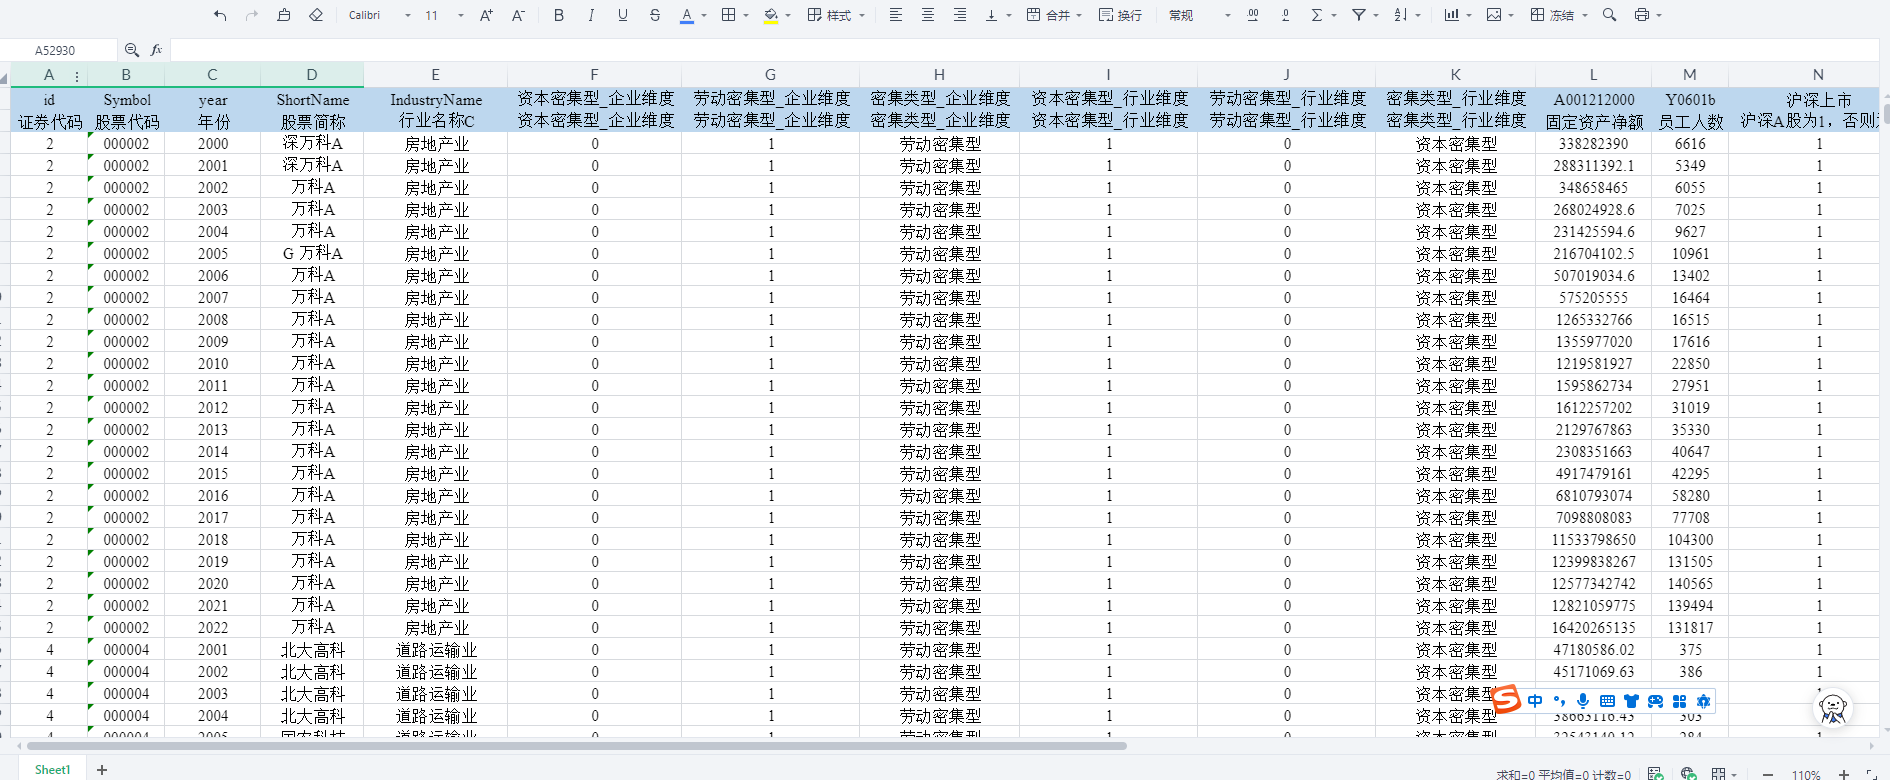Screen dimensions: 1890x780
Task: Click the print icon
Action: (x=1641, y=15)
